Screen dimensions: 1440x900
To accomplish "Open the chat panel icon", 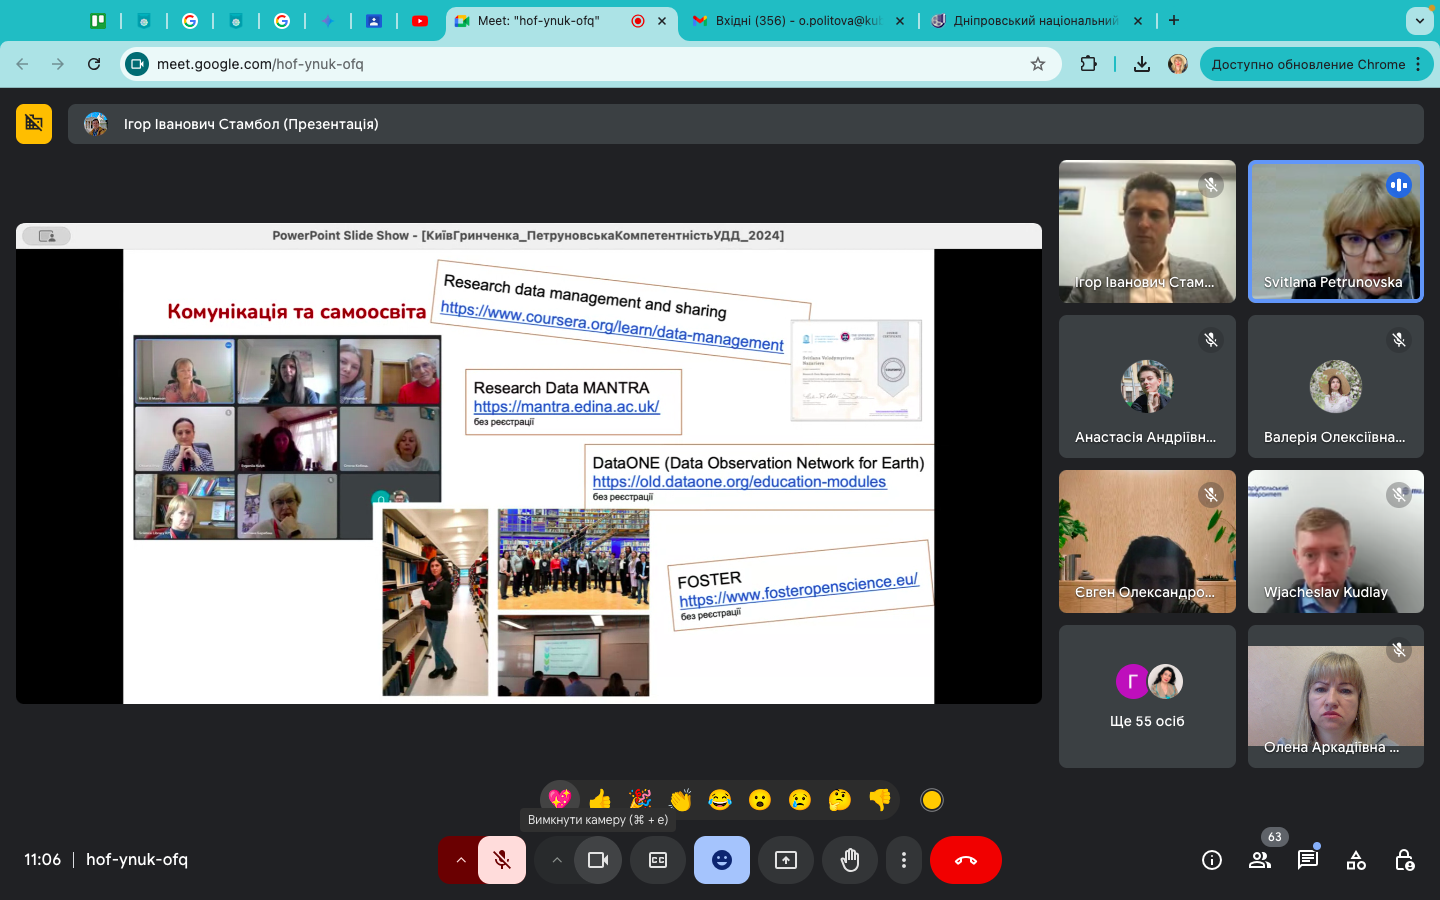I will [1307, 860].
